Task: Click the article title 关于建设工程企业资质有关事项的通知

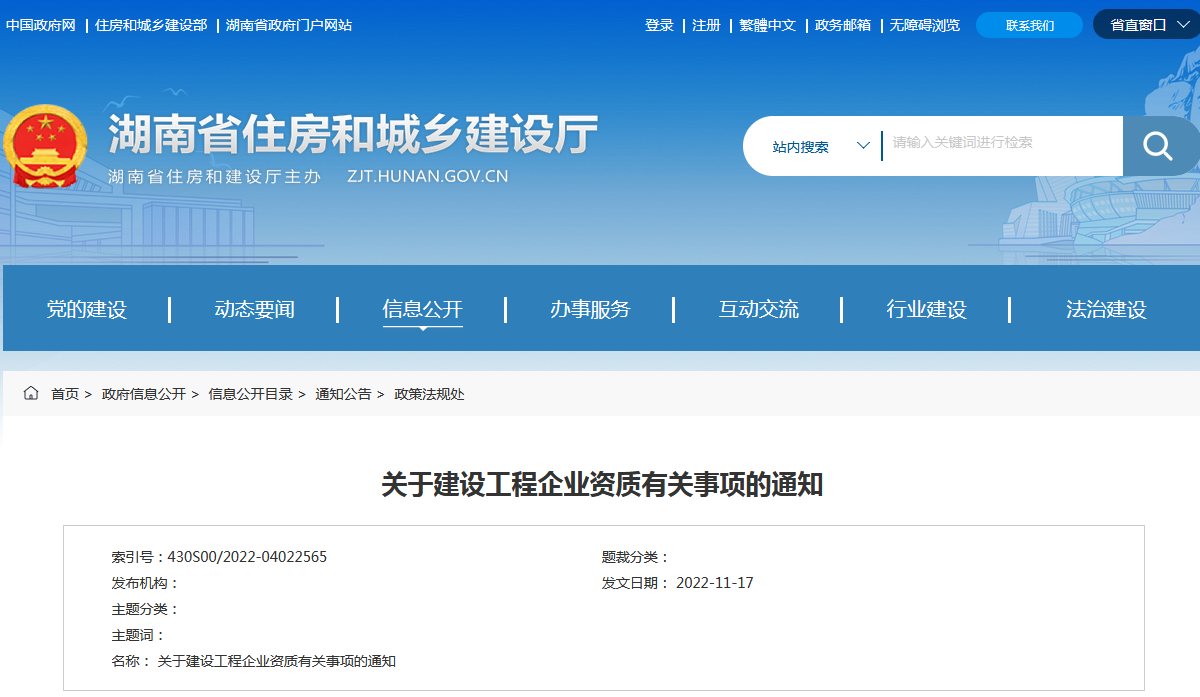Action: [602, 485]
